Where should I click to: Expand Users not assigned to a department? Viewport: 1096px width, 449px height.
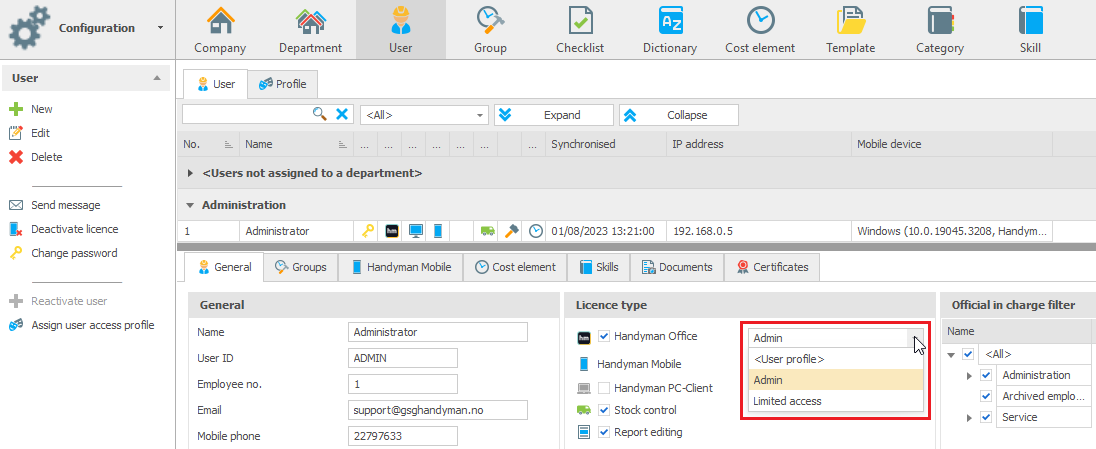(191, 172)
